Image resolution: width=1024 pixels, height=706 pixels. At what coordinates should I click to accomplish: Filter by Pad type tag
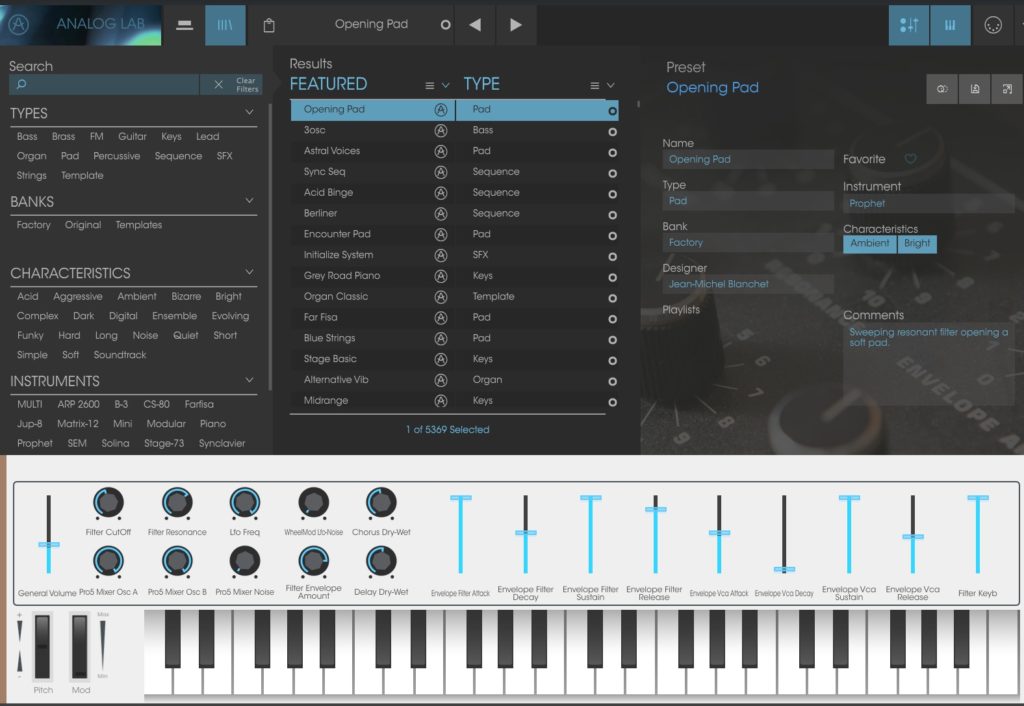coord(70,156)
